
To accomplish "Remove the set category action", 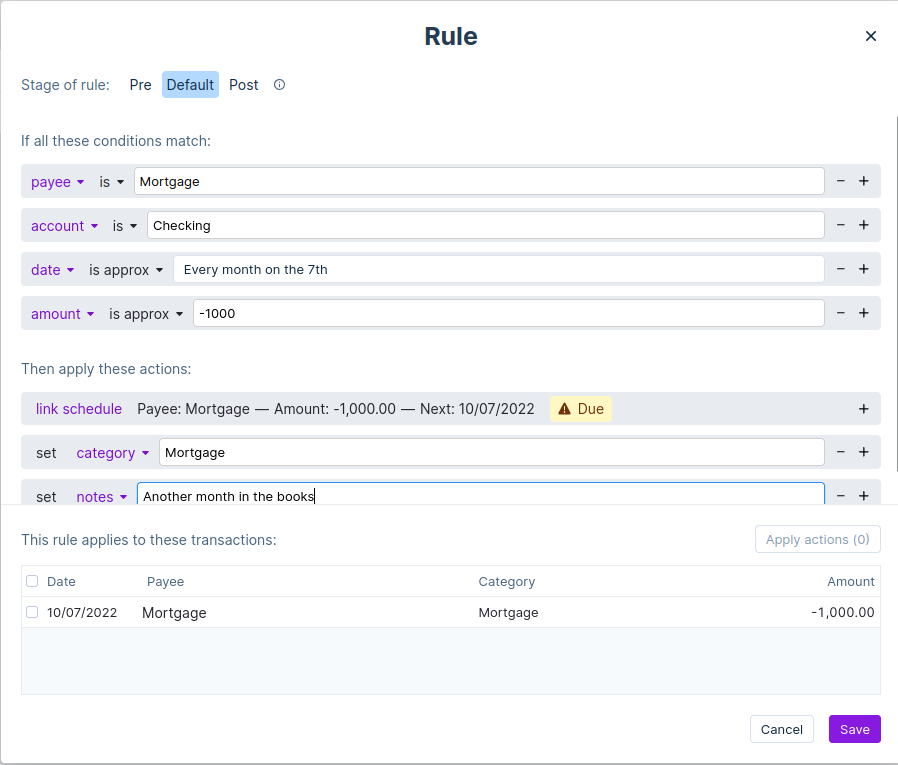I will pyautogui.click(x=841, y=452).
